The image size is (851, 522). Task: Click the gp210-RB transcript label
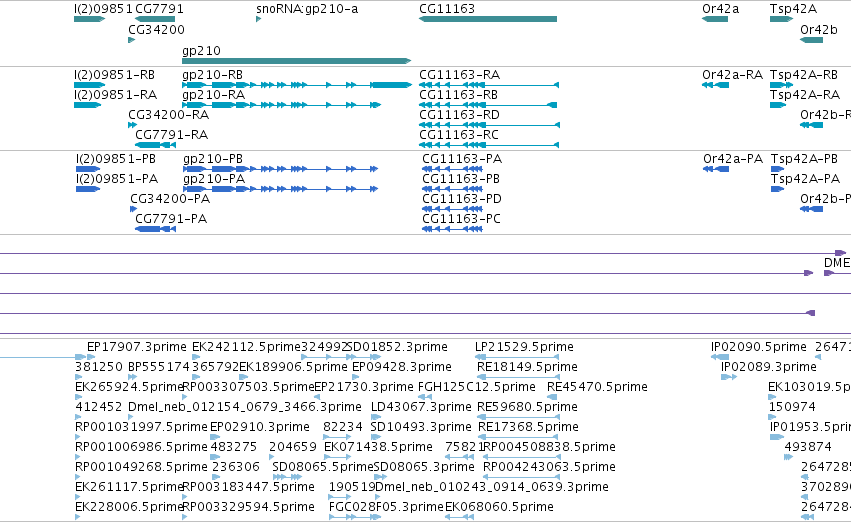[212, 75]
